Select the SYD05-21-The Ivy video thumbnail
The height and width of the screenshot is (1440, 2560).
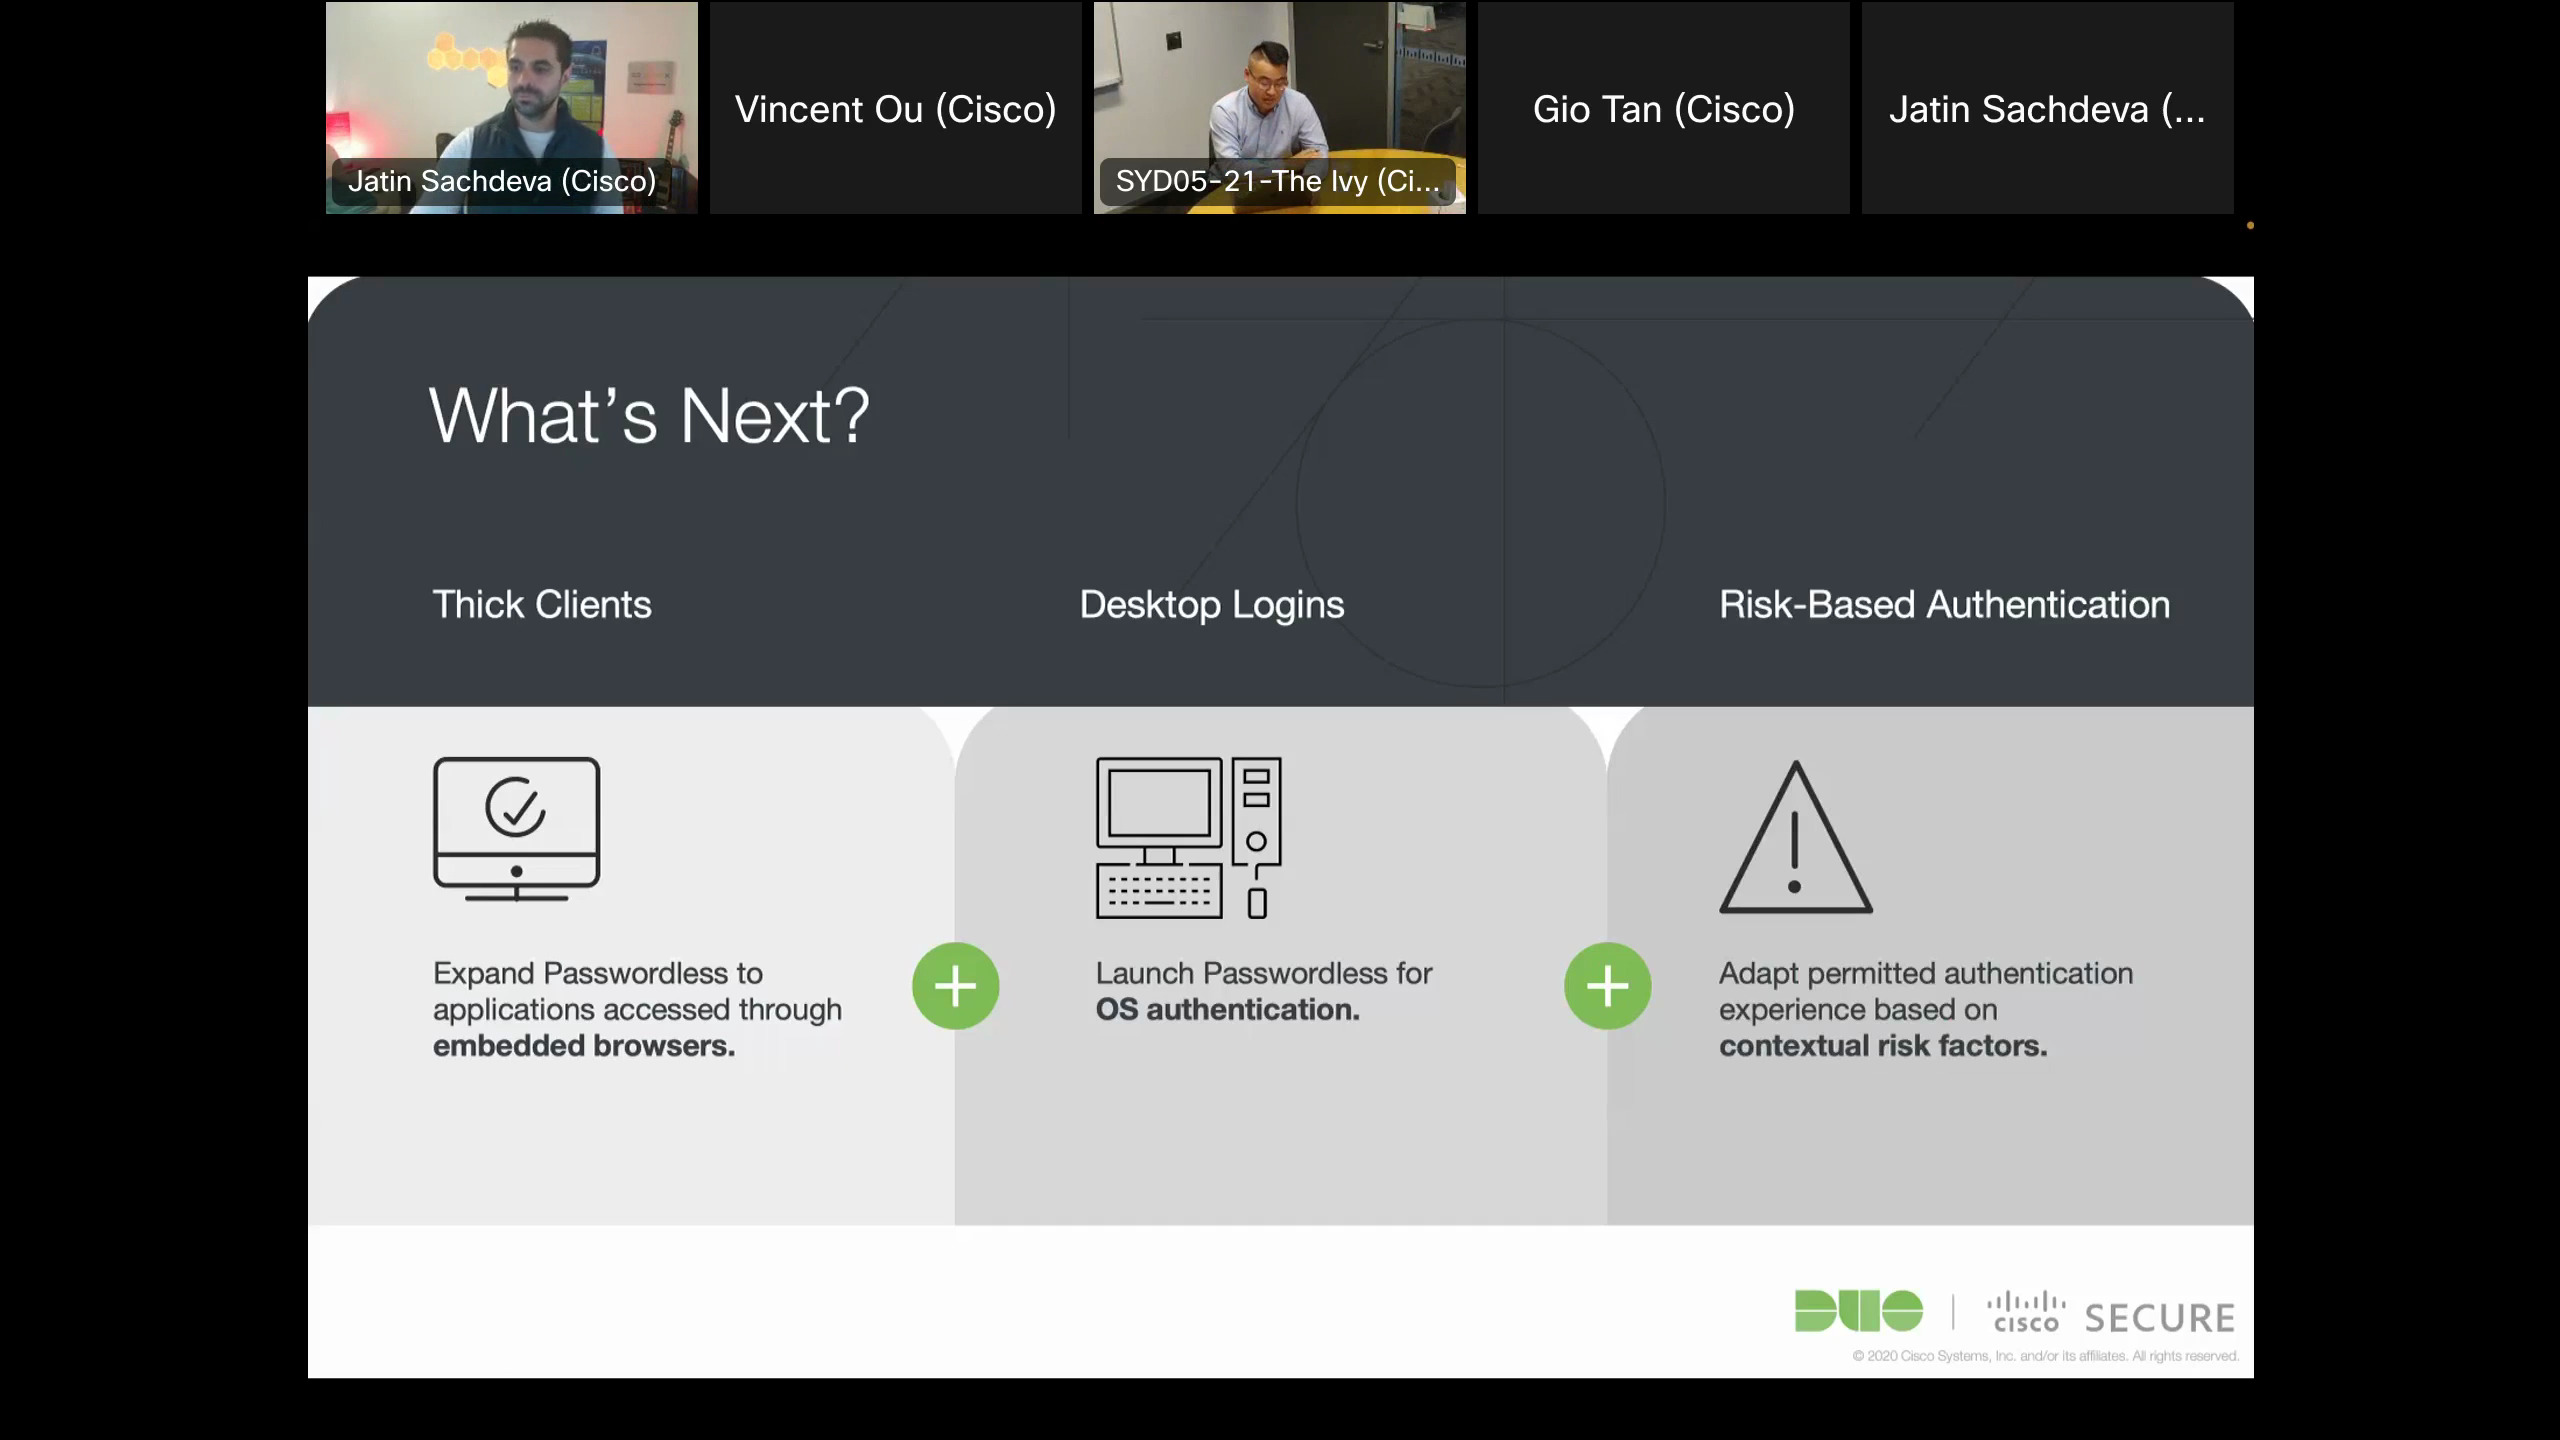tap(1279, 107)
